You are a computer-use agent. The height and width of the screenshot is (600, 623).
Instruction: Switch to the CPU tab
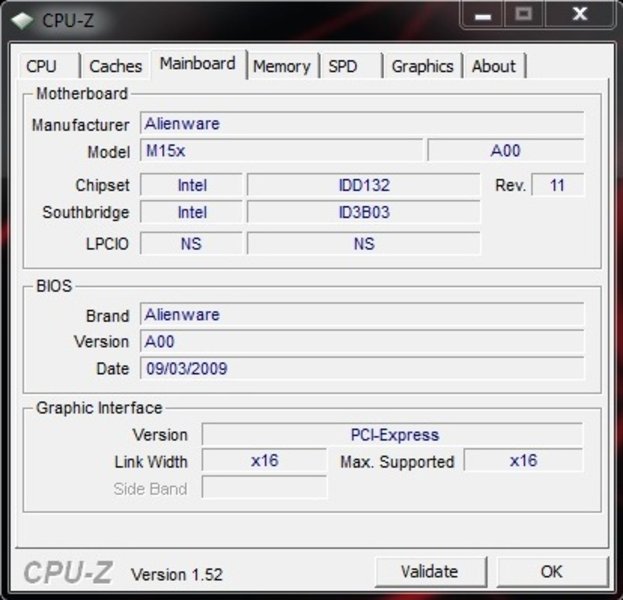[x=49, y=66]
